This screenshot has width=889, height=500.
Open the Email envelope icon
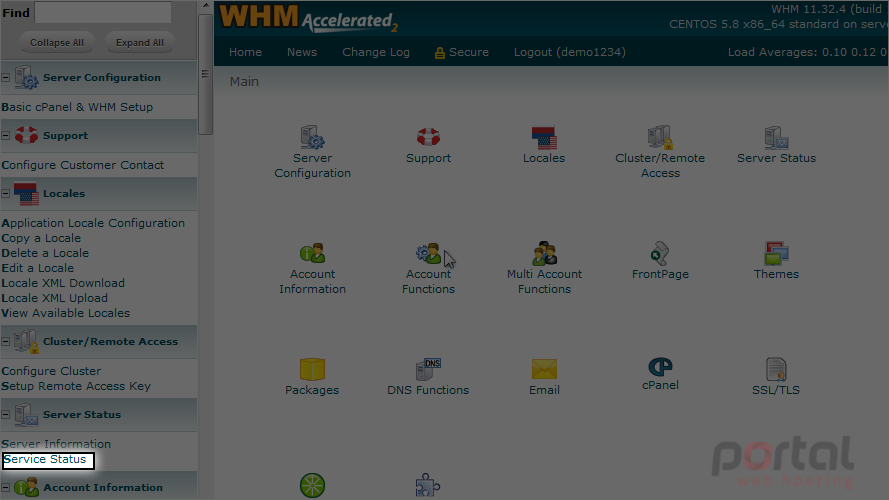point(544,369)
